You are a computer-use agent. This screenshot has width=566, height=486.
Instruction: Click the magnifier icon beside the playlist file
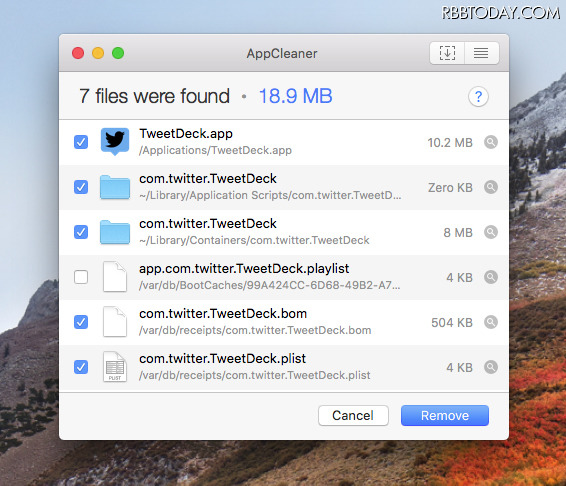pos(491,277)
